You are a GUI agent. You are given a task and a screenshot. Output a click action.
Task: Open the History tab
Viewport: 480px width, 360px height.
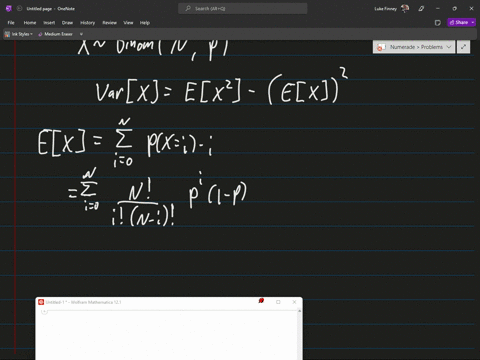tap(88, 23)
